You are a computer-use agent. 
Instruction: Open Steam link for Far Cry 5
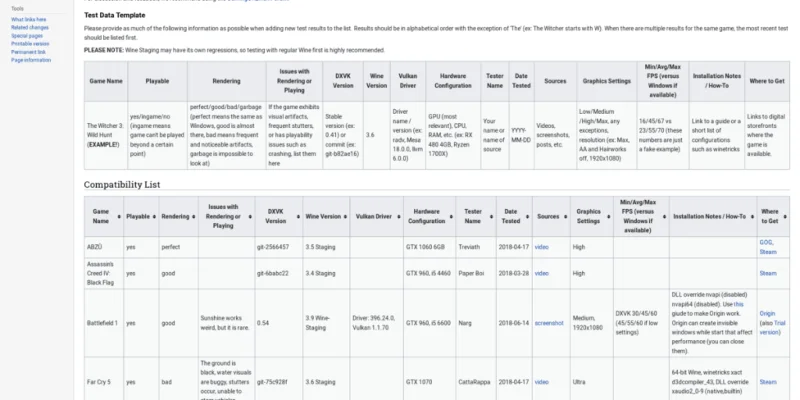(768, 382)
